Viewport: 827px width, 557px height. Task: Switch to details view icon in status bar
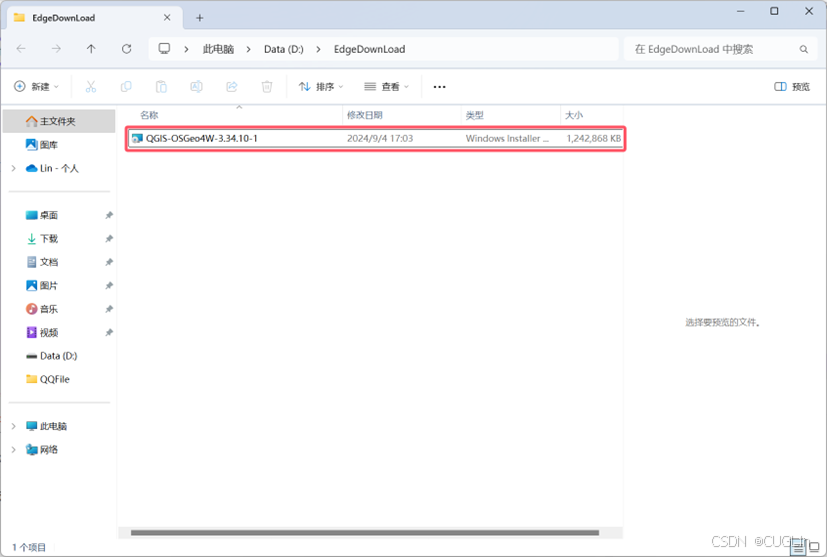click(797, 548)
